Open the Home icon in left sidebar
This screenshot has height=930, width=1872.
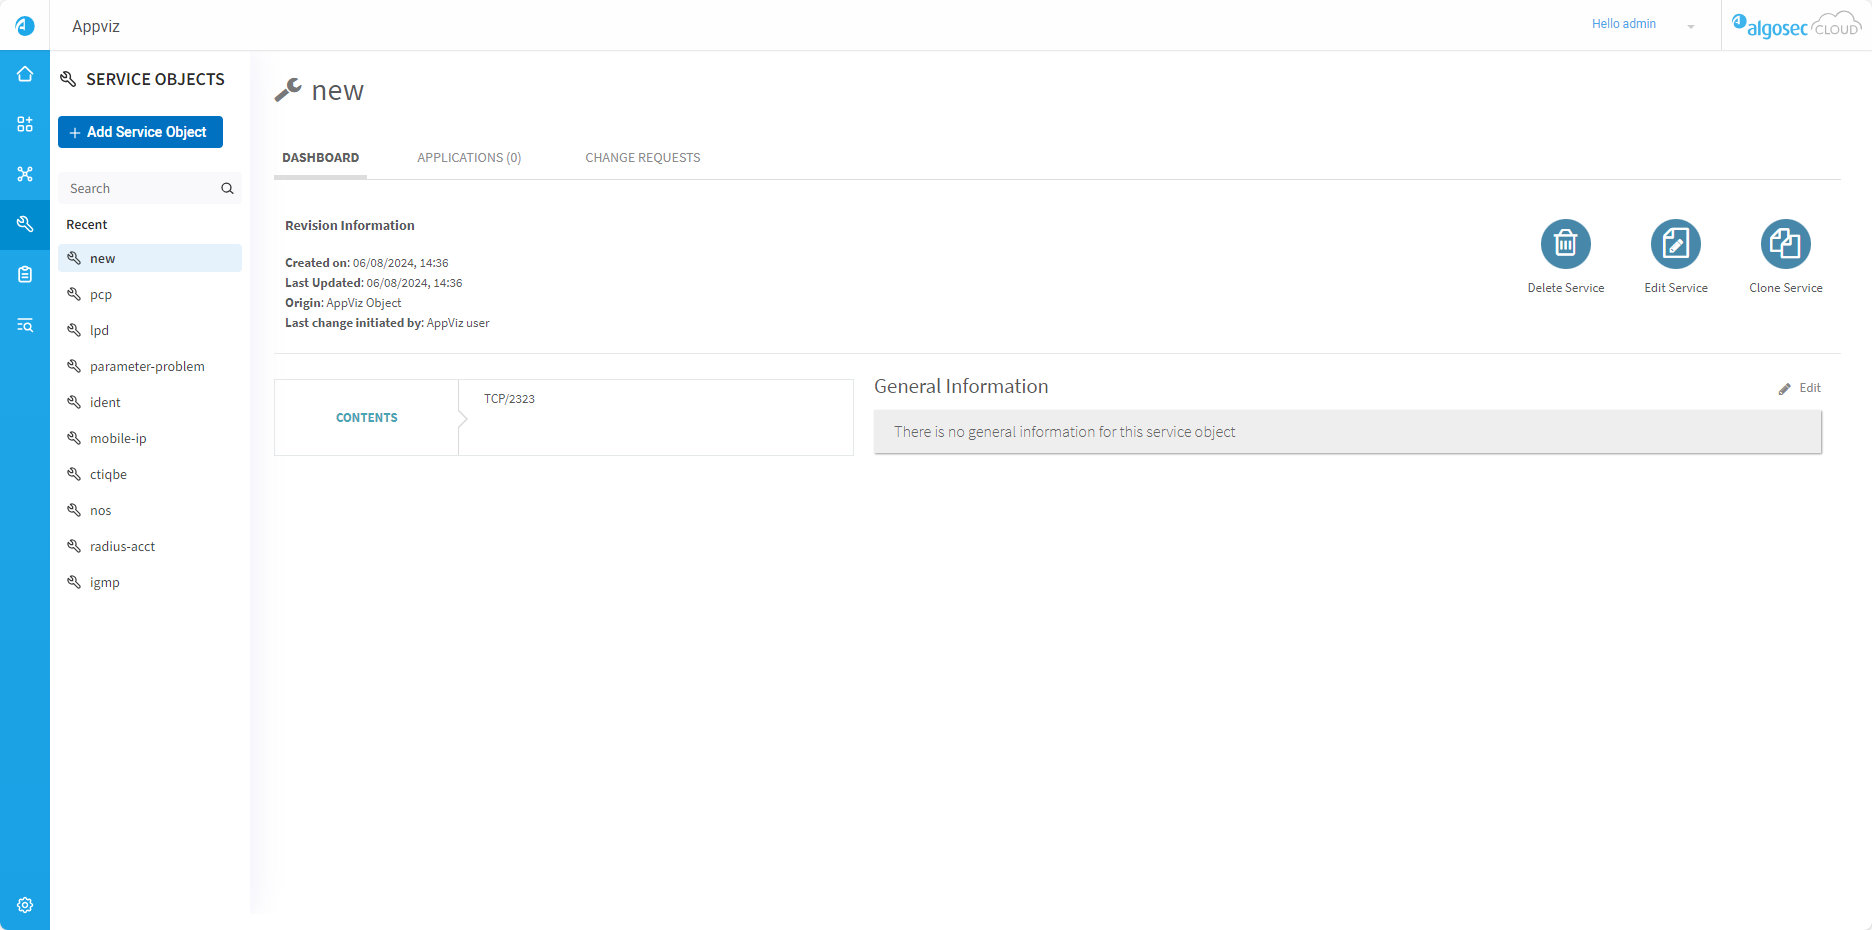[25, 75]
